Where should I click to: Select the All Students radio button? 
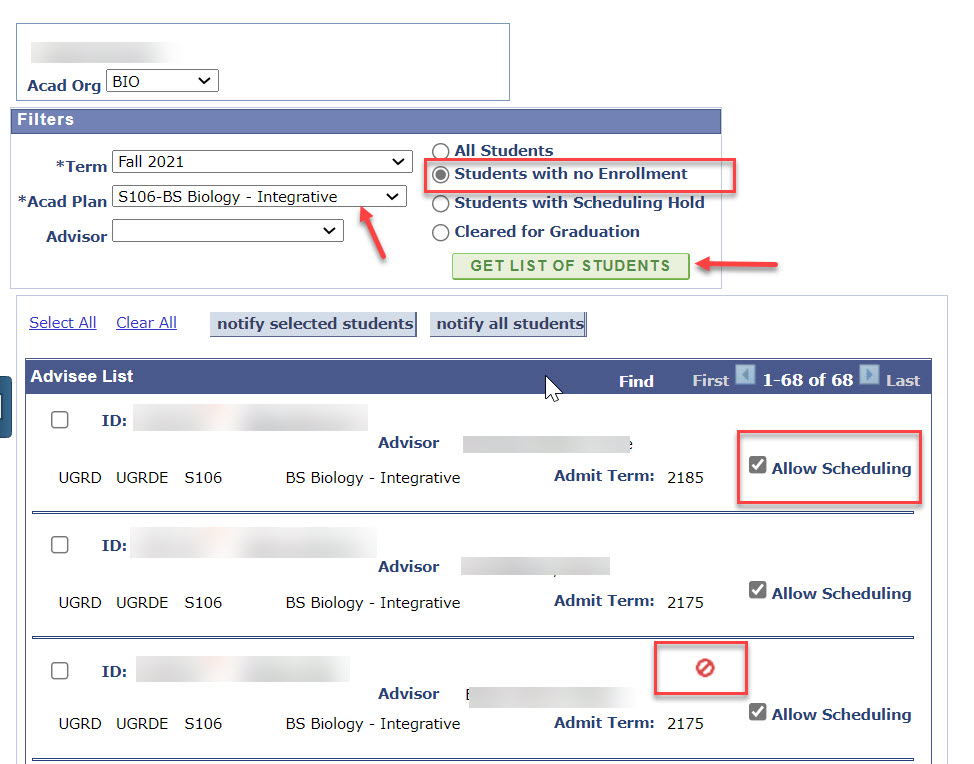tap(440, 152)
